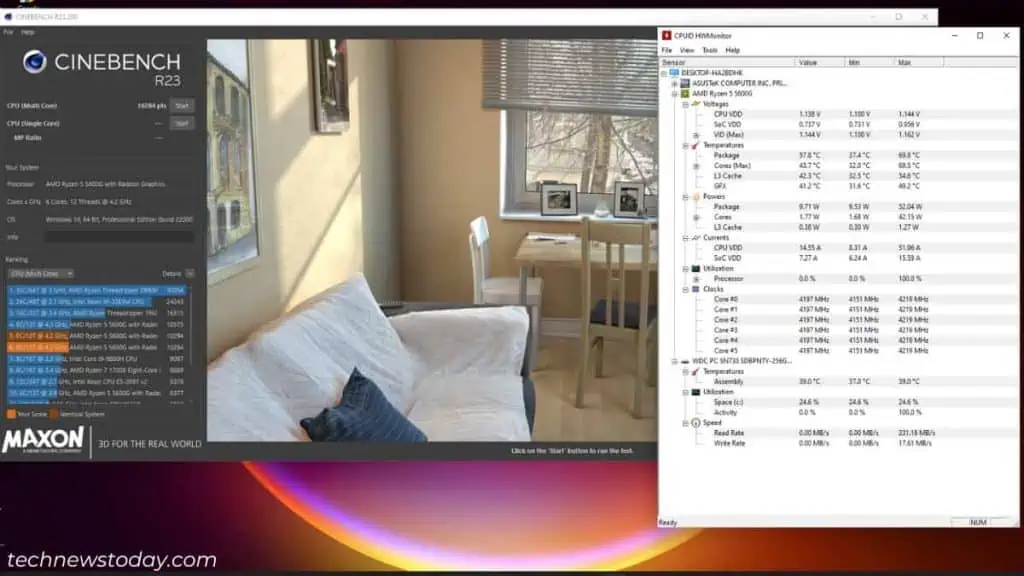Open Cinebench File menu
Viewport: 1024px width, 576px height.
tap(8, 32)
